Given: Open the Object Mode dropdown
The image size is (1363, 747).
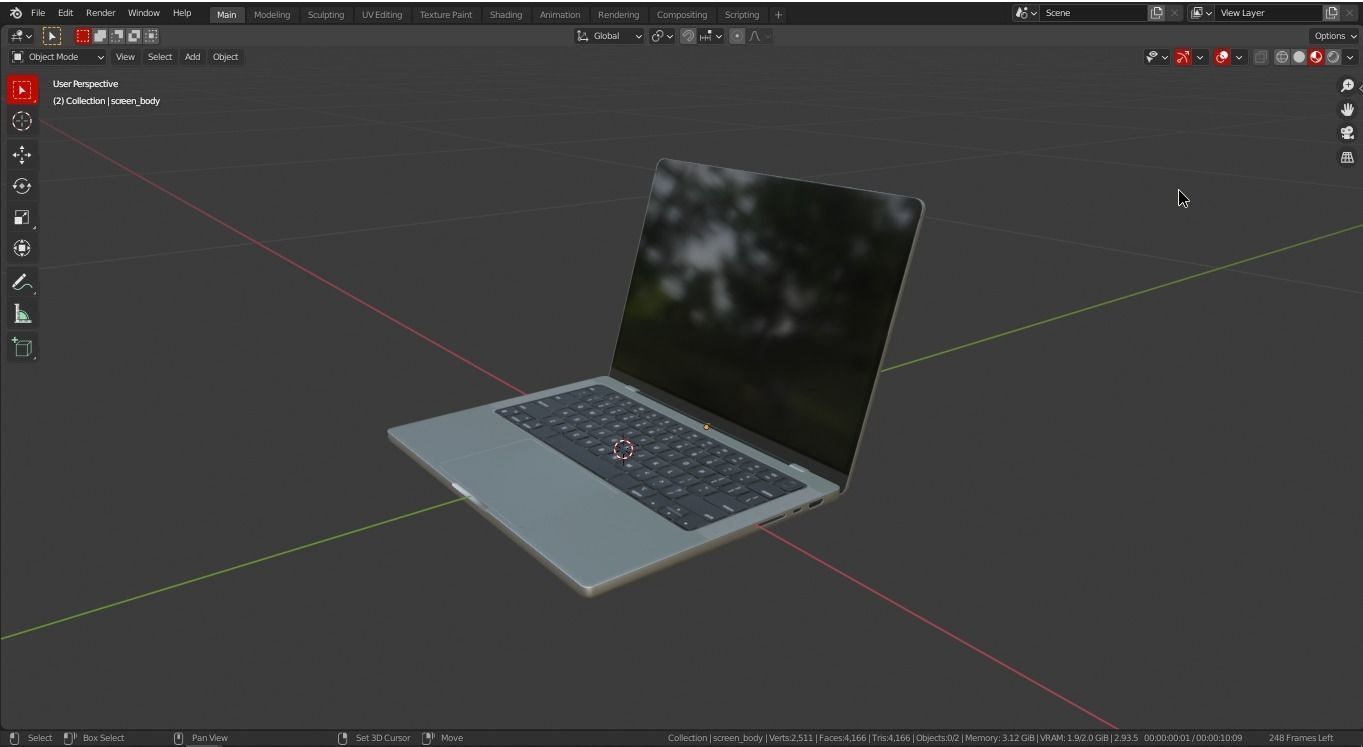Looking at the screenshot, I should tap(57, 57).
